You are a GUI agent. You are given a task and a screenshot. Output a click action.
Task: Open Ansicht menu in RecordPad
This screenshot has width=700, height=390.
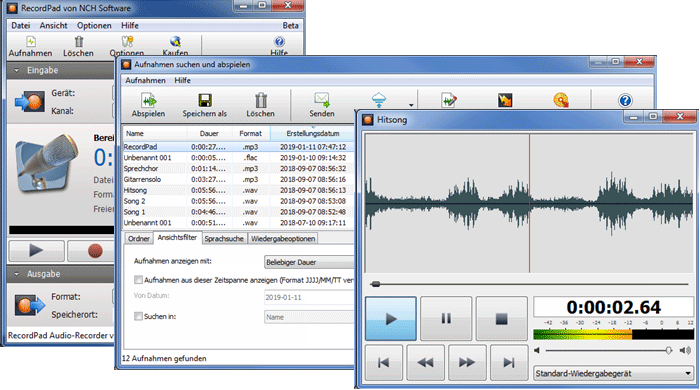click(x=53, y=25)
